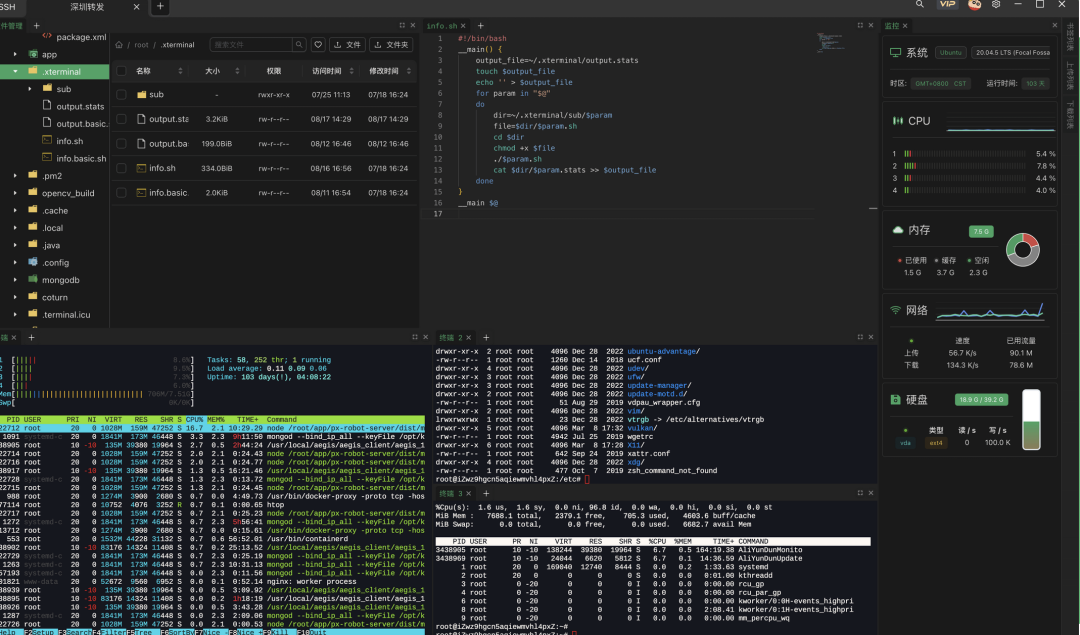Image resolution: width=1080 pixels, height=635 pixels.
Task: Expand the .pm2 folder
Action: coord(15,176)
